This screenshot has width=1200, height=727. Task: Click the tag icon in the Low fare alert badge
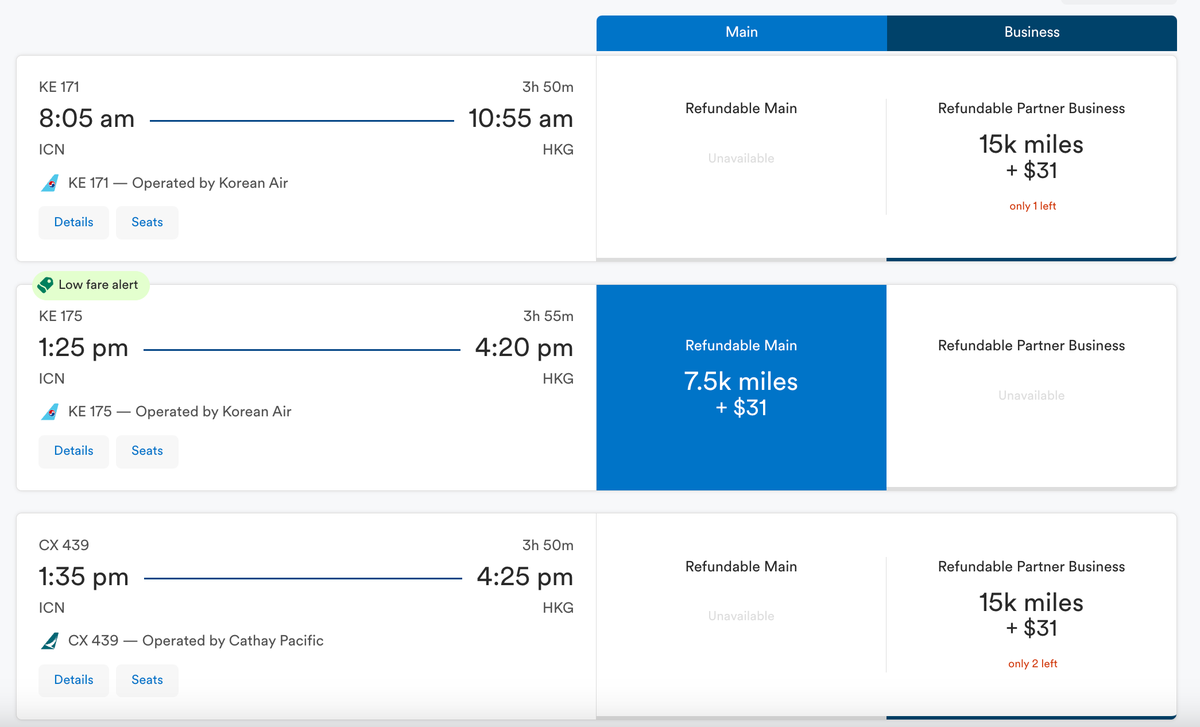[x=44, y=284]
